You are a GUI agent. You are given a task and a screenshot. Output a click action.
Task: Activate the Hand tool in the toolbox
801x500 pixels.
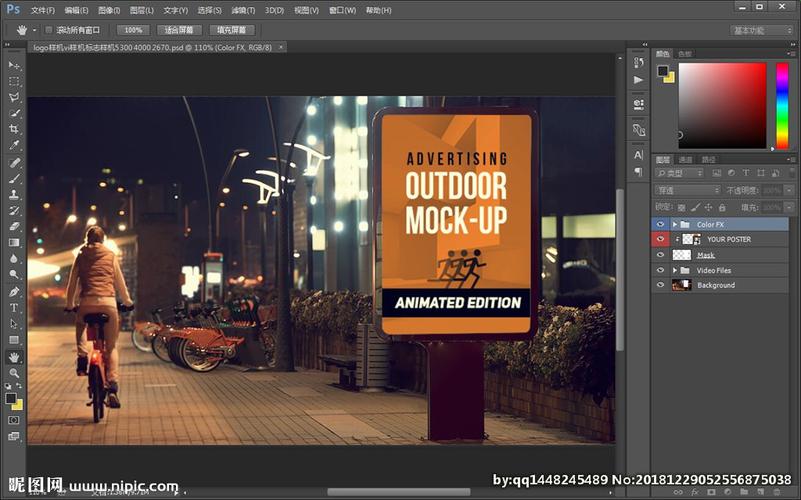14,356
